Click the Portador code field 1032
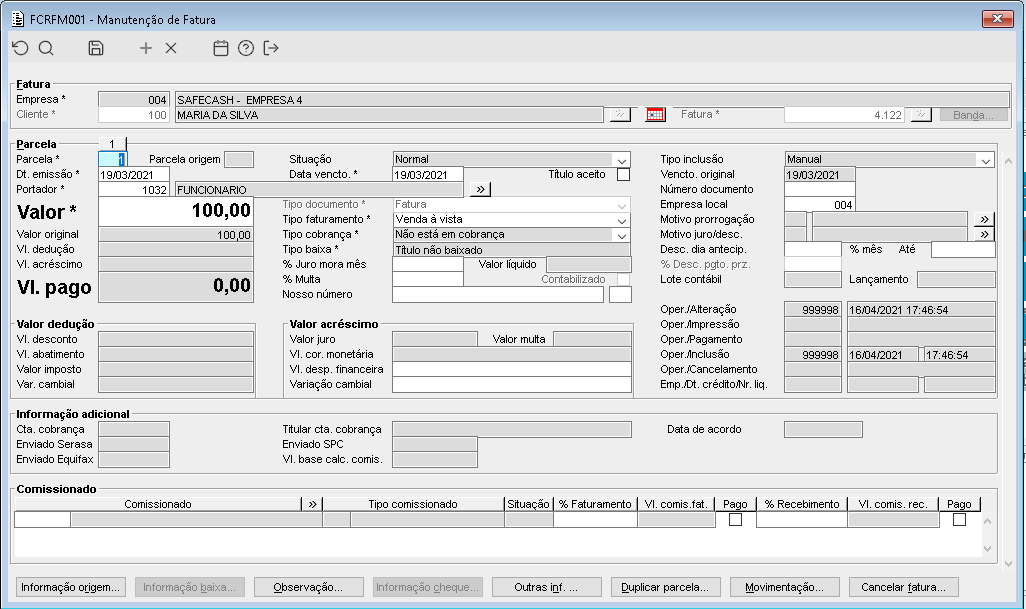 [x=133, y=190]
